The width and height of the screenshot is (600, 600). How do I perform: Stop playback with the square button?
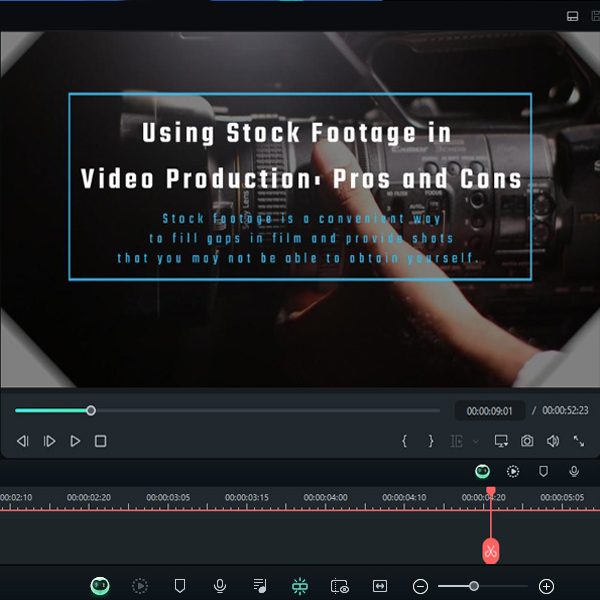pos(100,441)
